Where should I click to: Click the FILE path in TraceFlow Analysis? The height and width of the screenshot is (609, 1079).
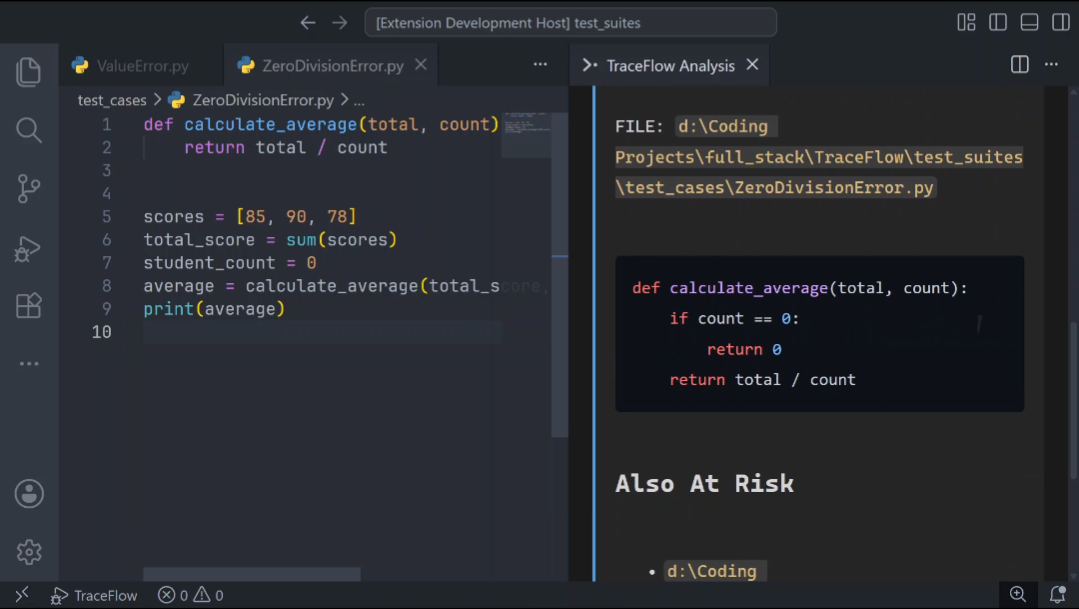click(x=819, y=157)
